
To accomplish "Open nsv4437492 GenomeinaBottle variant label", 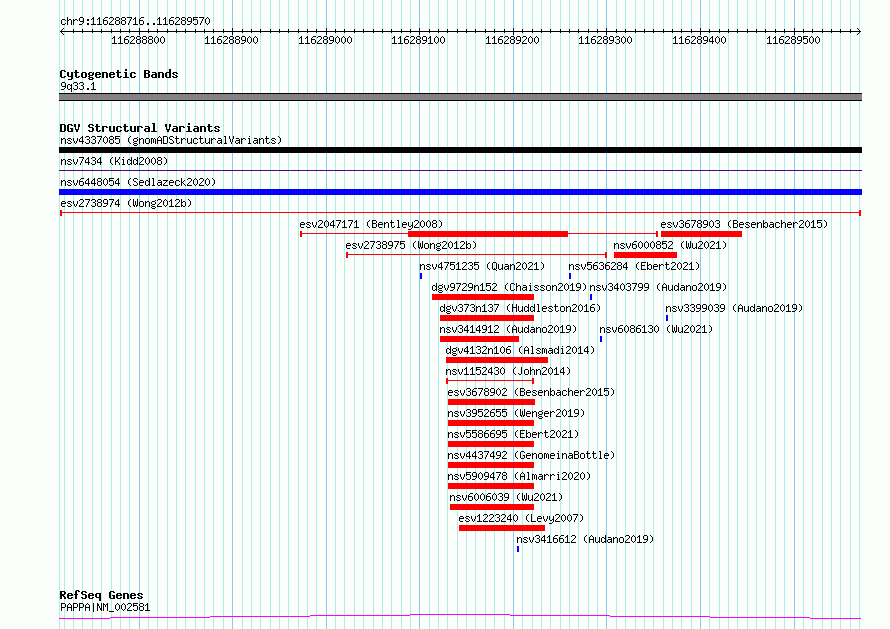I will point(531,455).
